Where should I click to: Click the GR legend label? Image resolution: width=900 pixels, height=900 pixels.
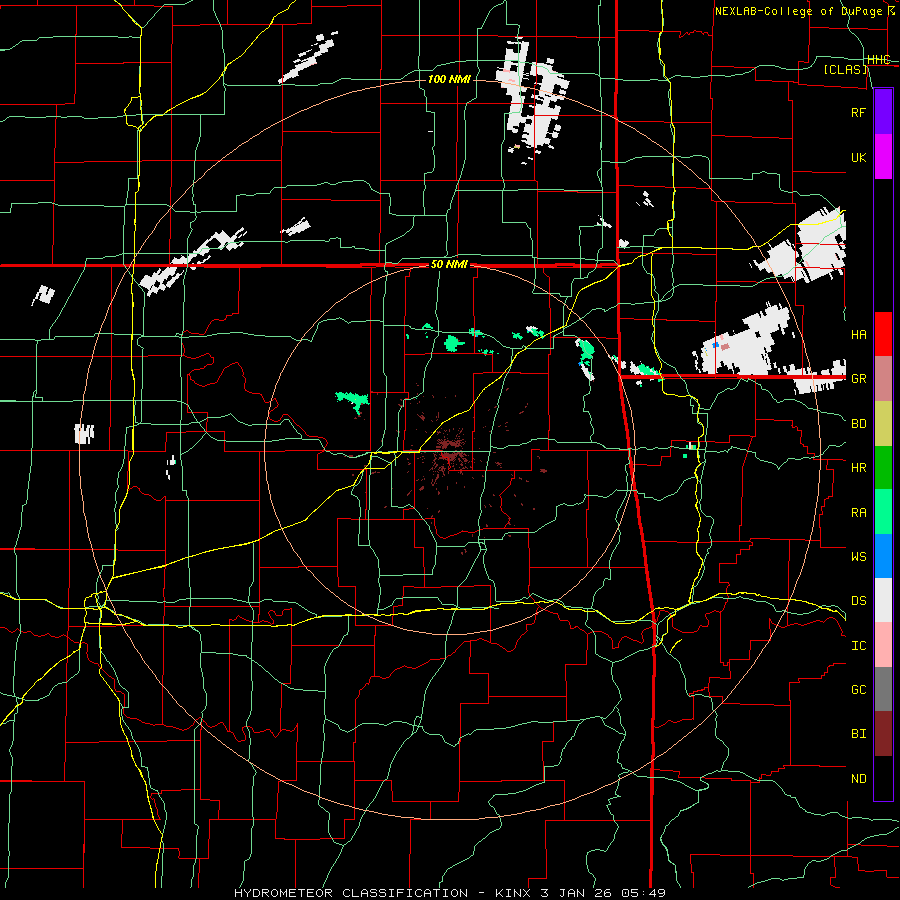858,379
